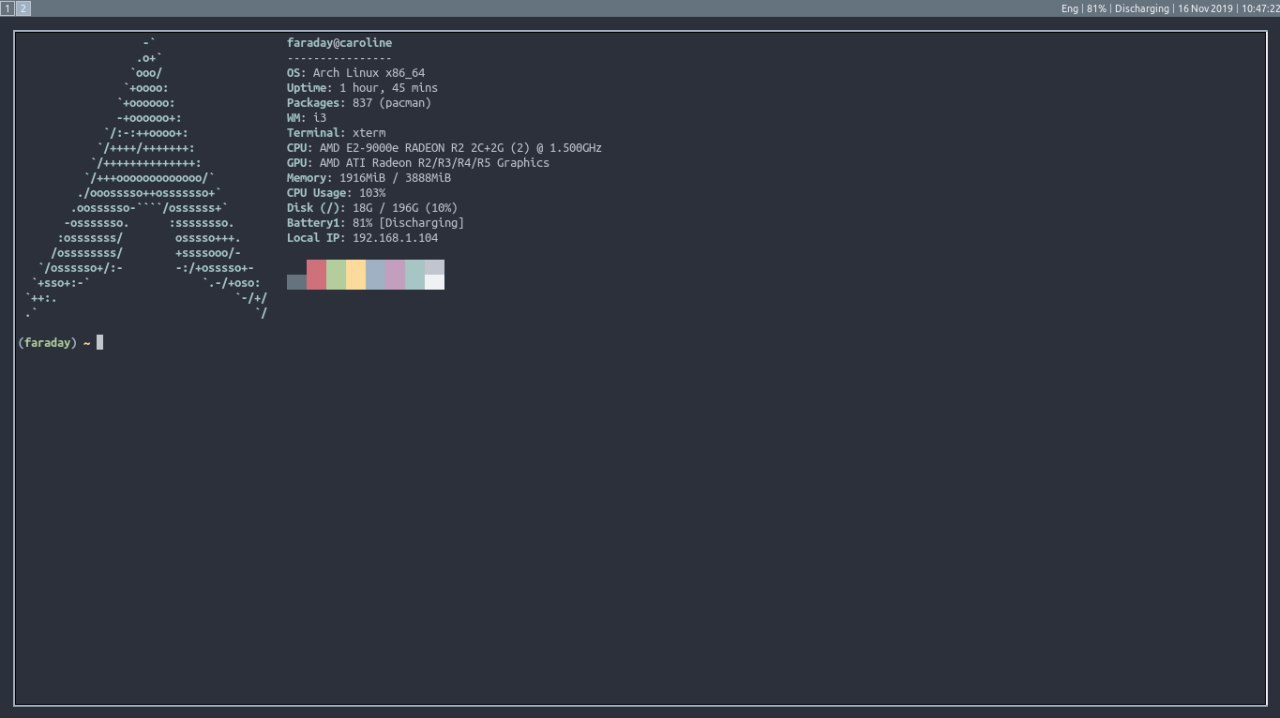Click the faraday@caroline title line

tap(339, 43)
